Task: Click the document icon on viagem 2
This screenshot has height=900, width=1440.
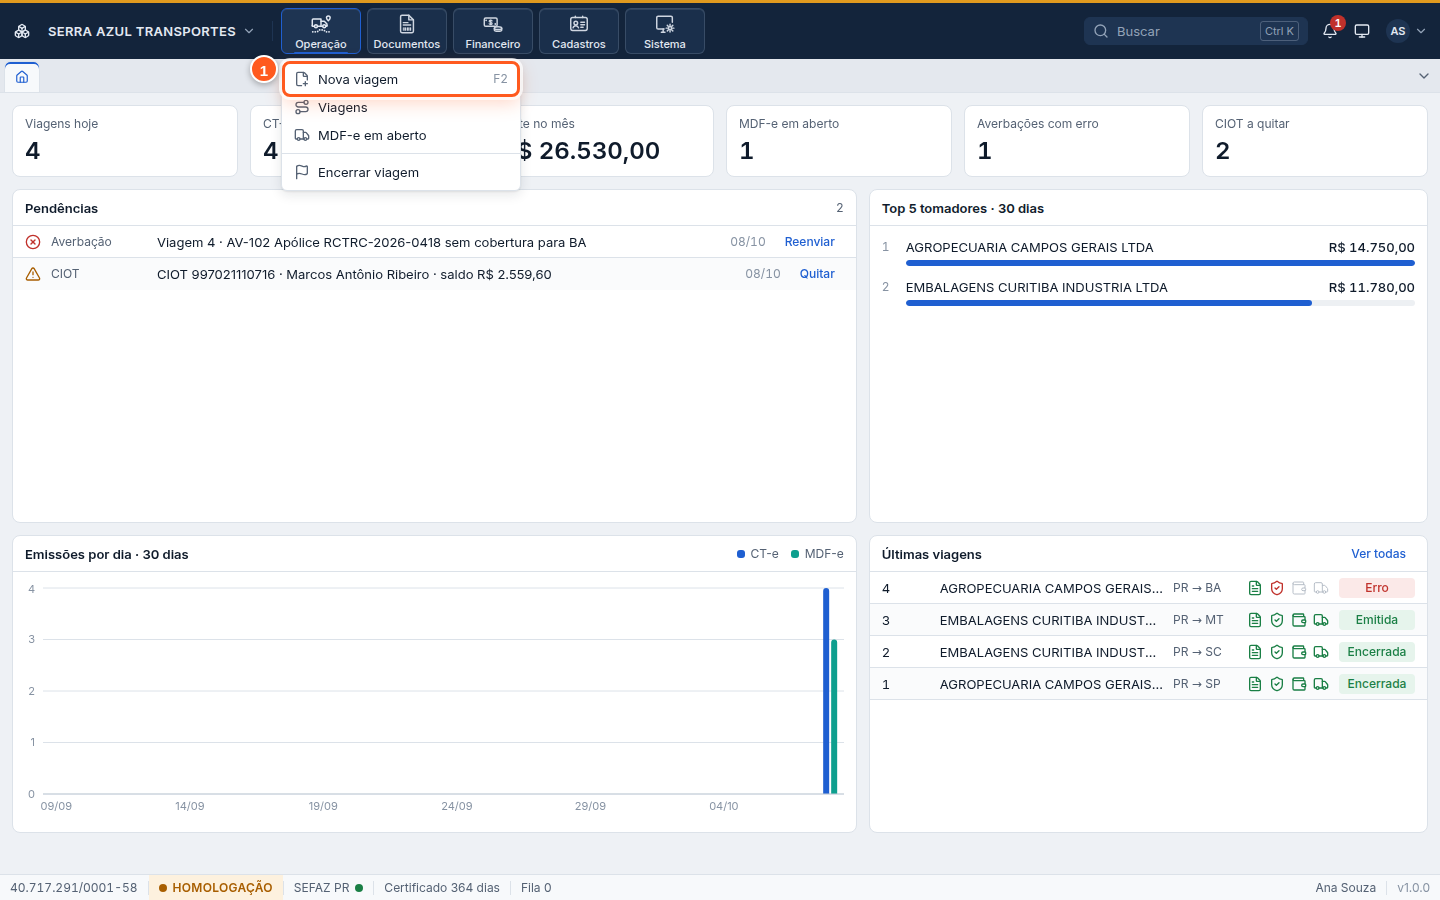Action: click(x=1255, y=652)
